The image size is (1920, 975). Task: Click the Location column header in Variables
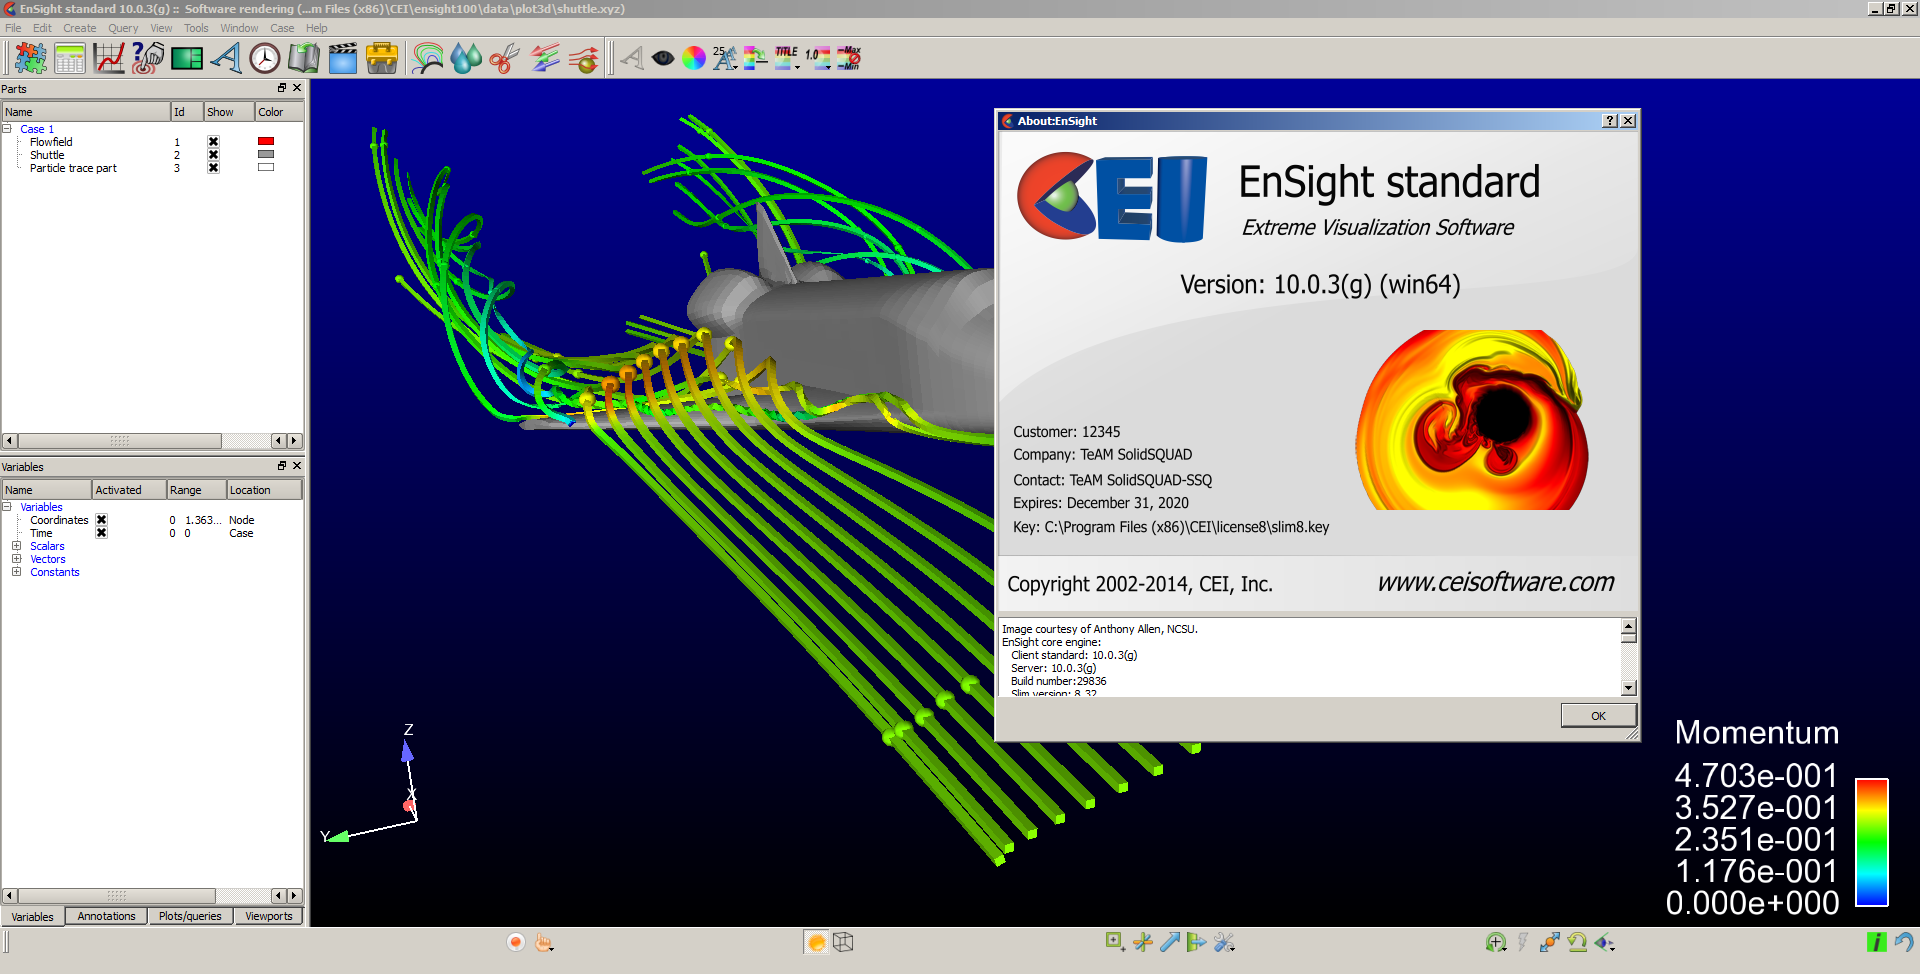pyautogui.click(x=264, y=490)
